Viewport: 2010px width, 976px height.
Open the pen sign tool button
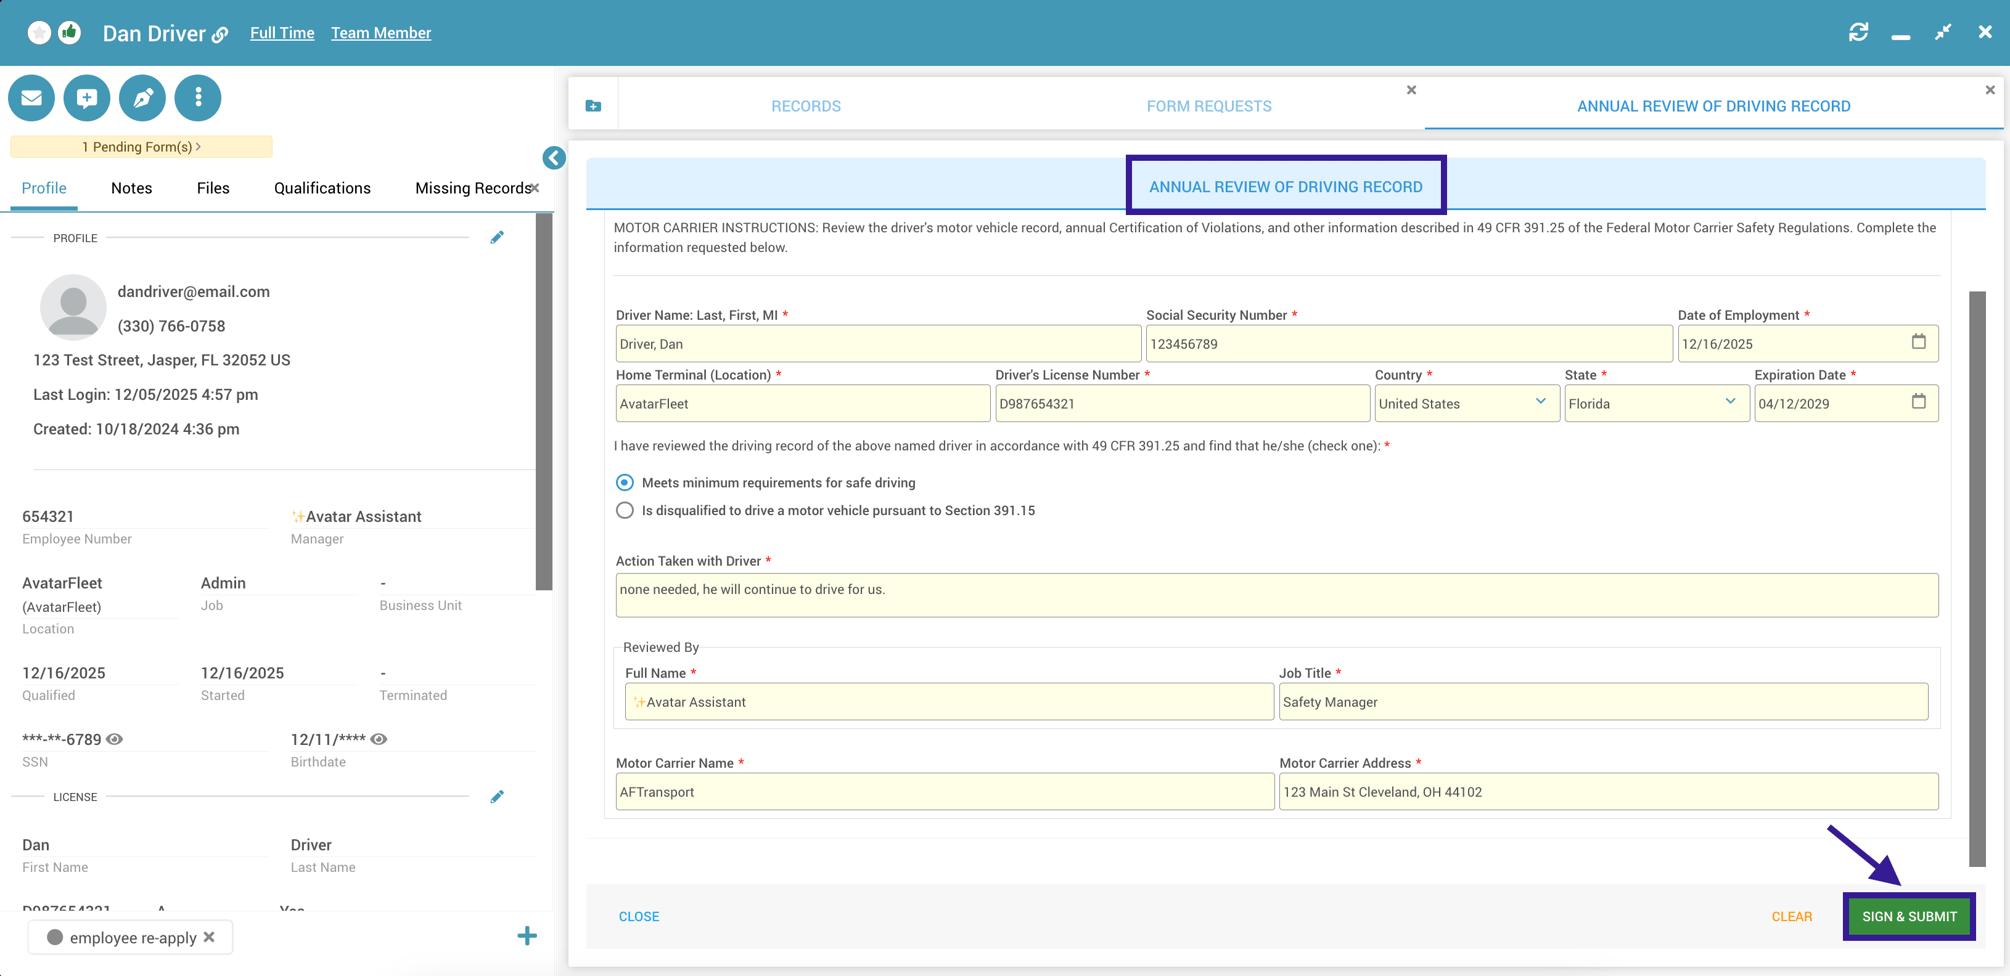[142, 98]
